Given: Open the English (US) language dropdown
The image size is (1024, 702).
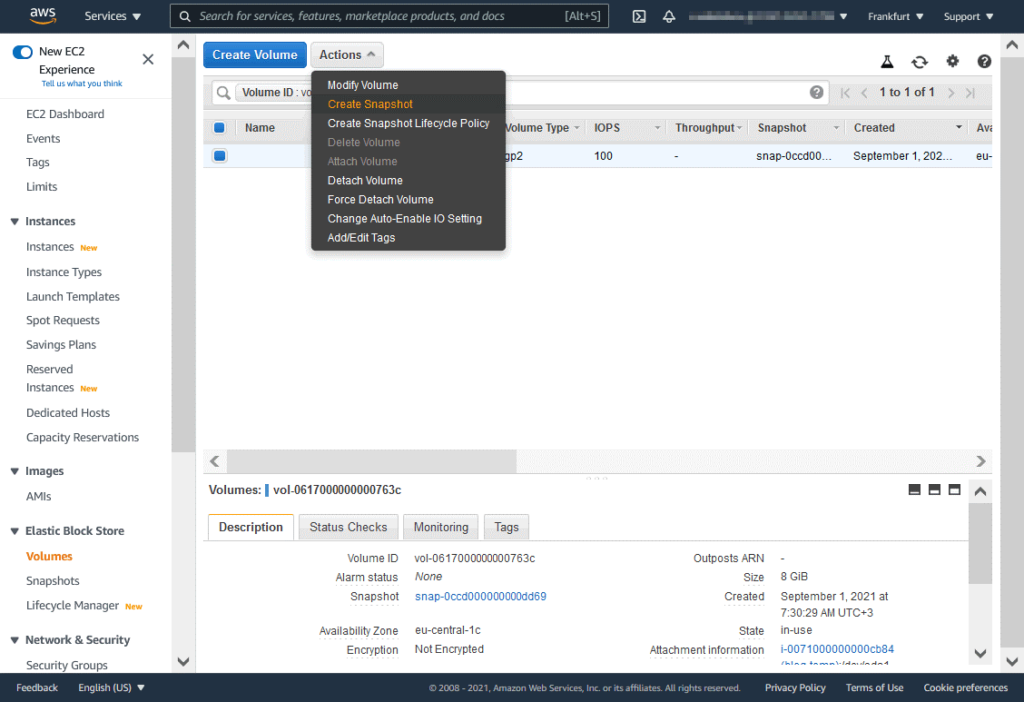Looking at the screenshot, I should (x=110, y=687).
